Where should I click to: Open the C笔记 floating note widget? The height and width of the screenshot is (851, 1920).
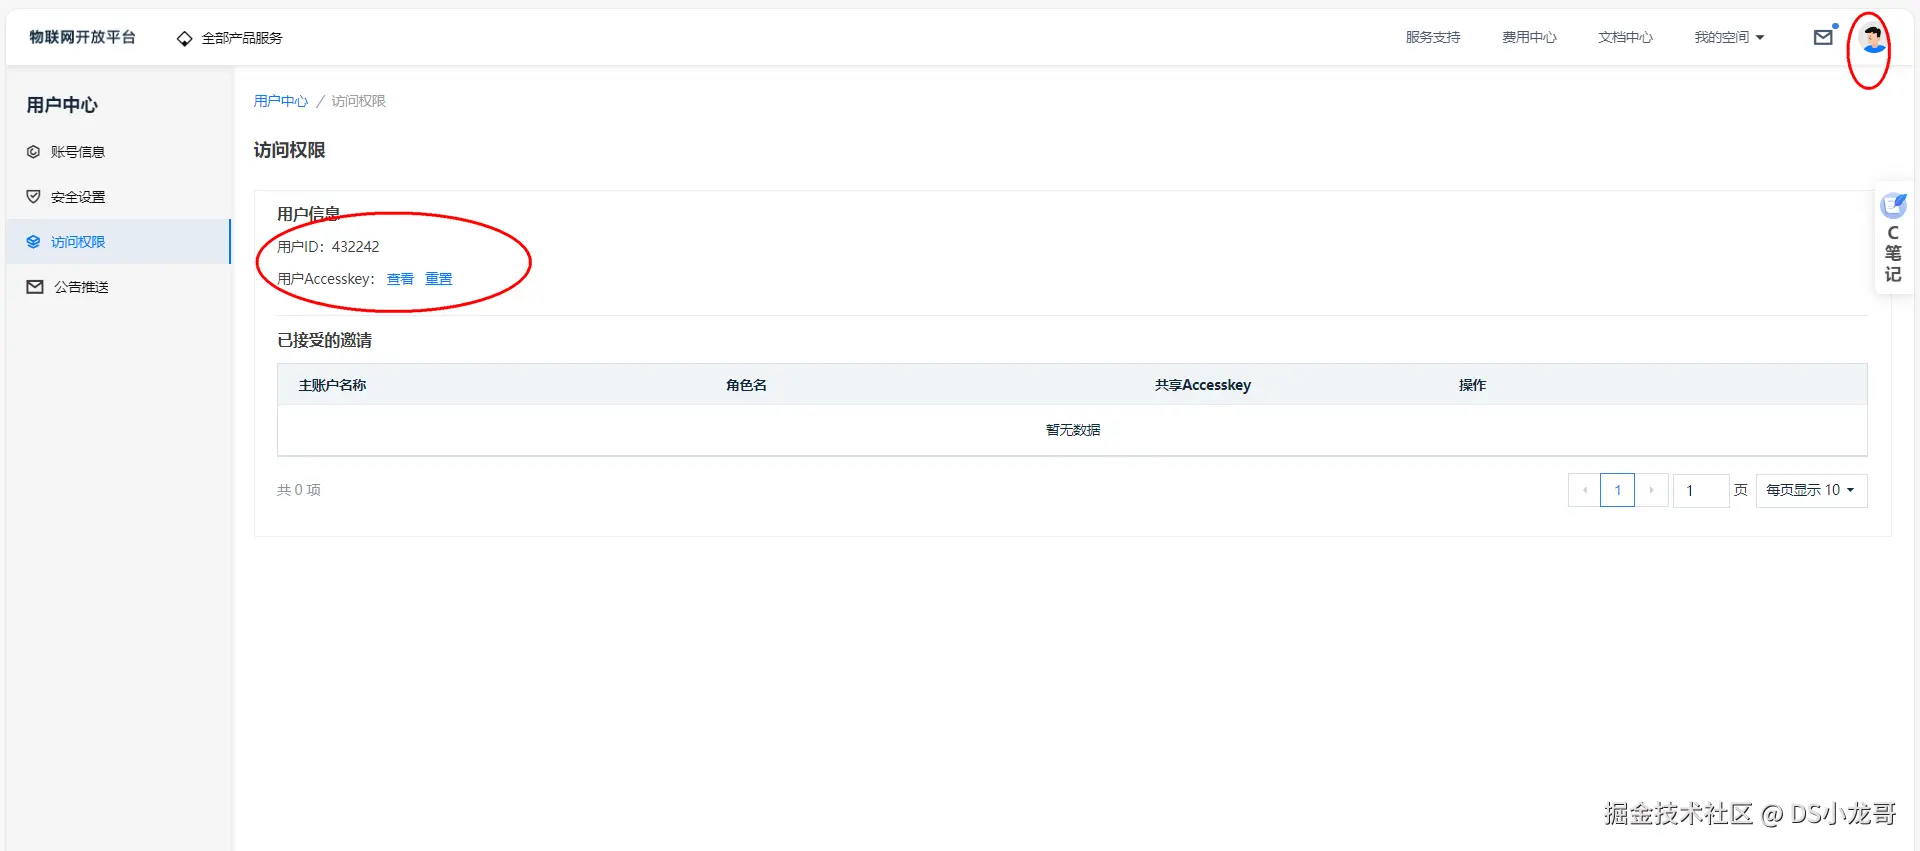coord(1893,239)
